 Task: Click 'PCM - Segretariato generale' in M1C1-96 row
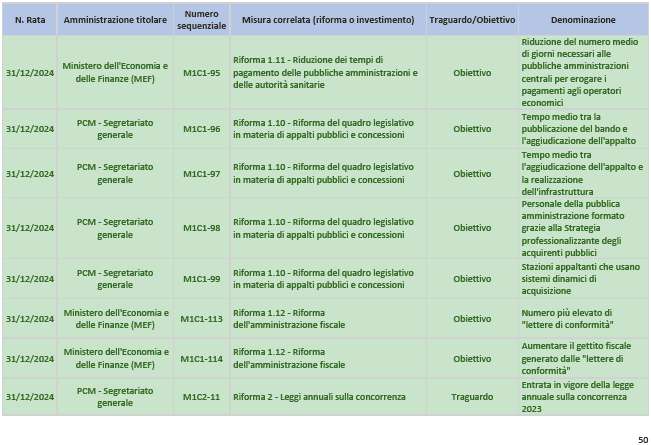pyautogui.click(x=115, y=129)
